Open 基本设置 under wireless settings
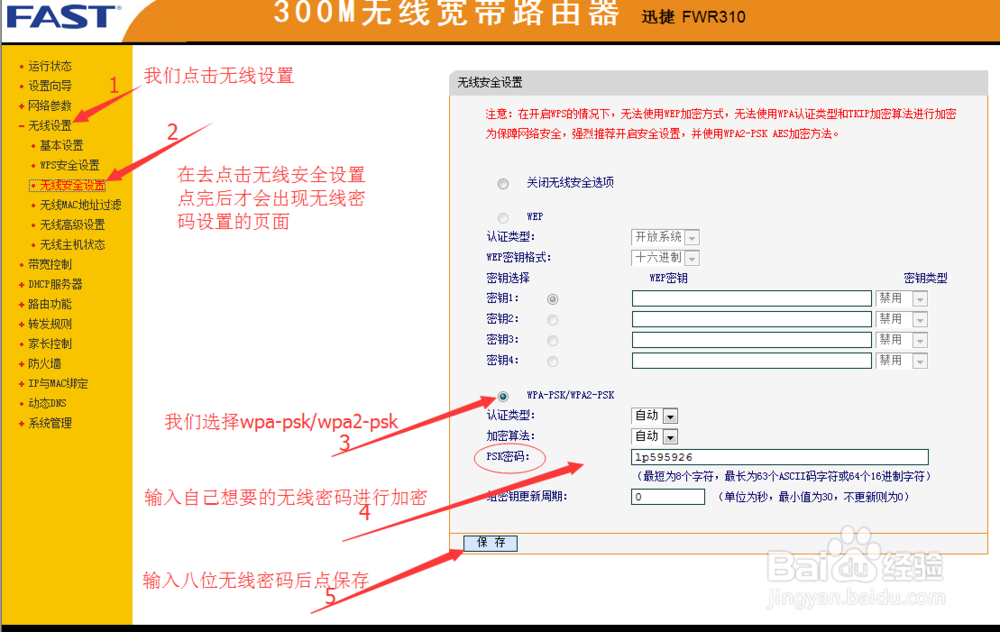The image size is (1000, 632). coord(61,145)
